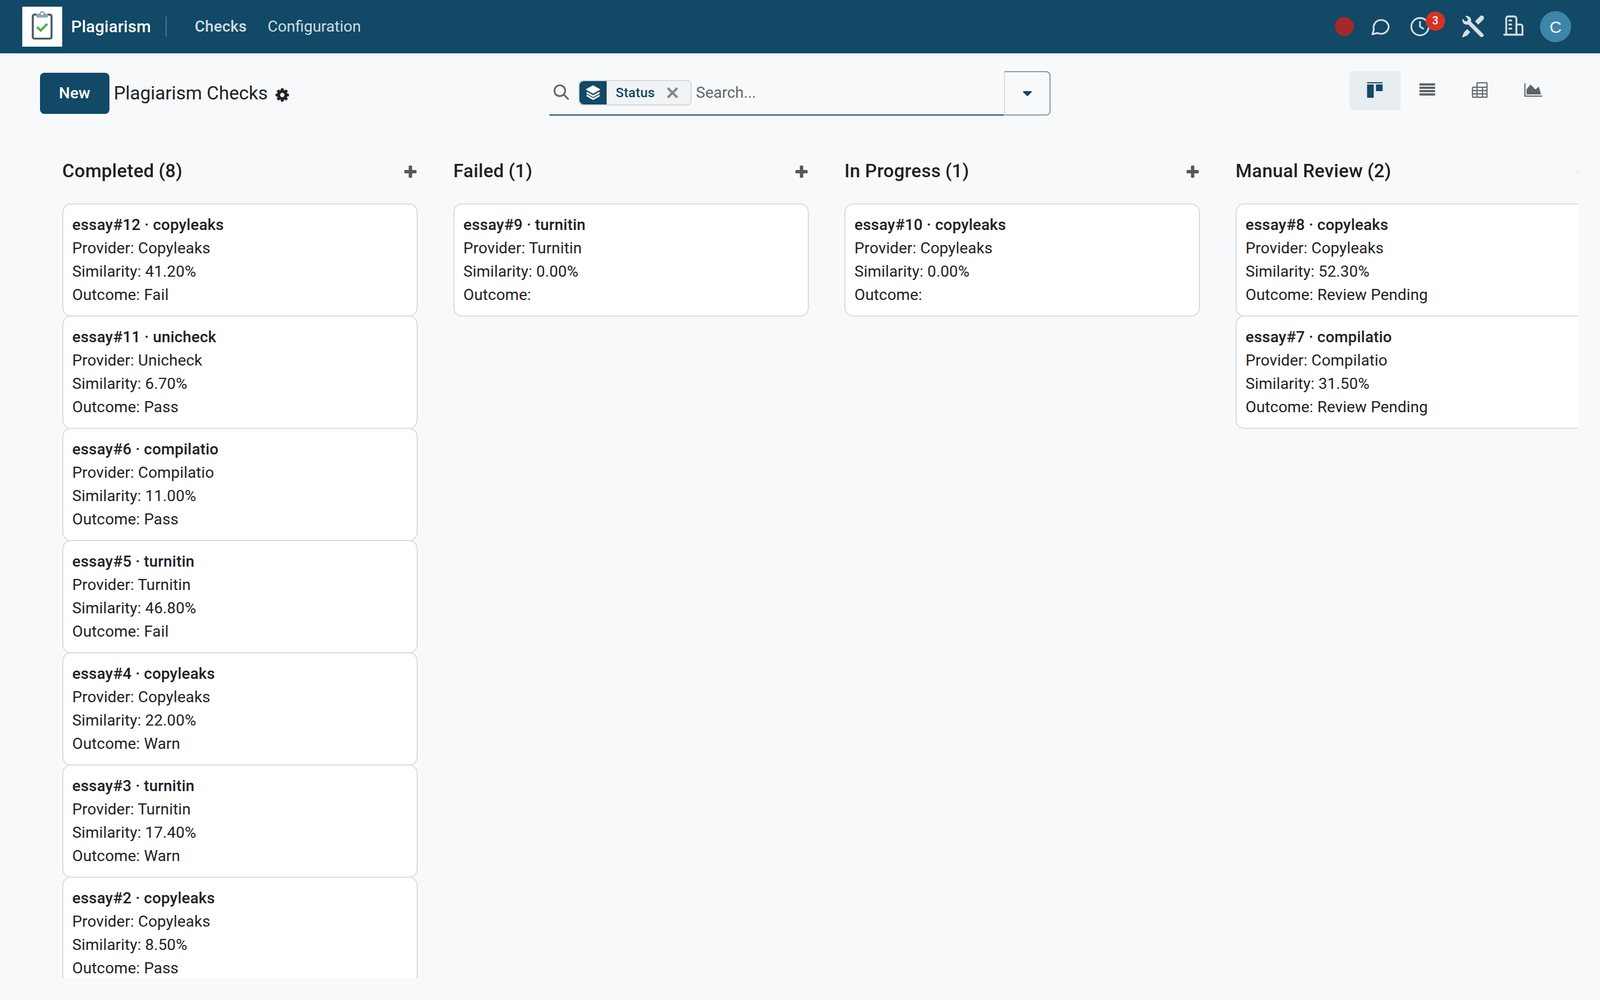Click the gear icon beside Plagiarism Checks
The width and height of the screenshot is (1600, 1000).
(282, 95)
